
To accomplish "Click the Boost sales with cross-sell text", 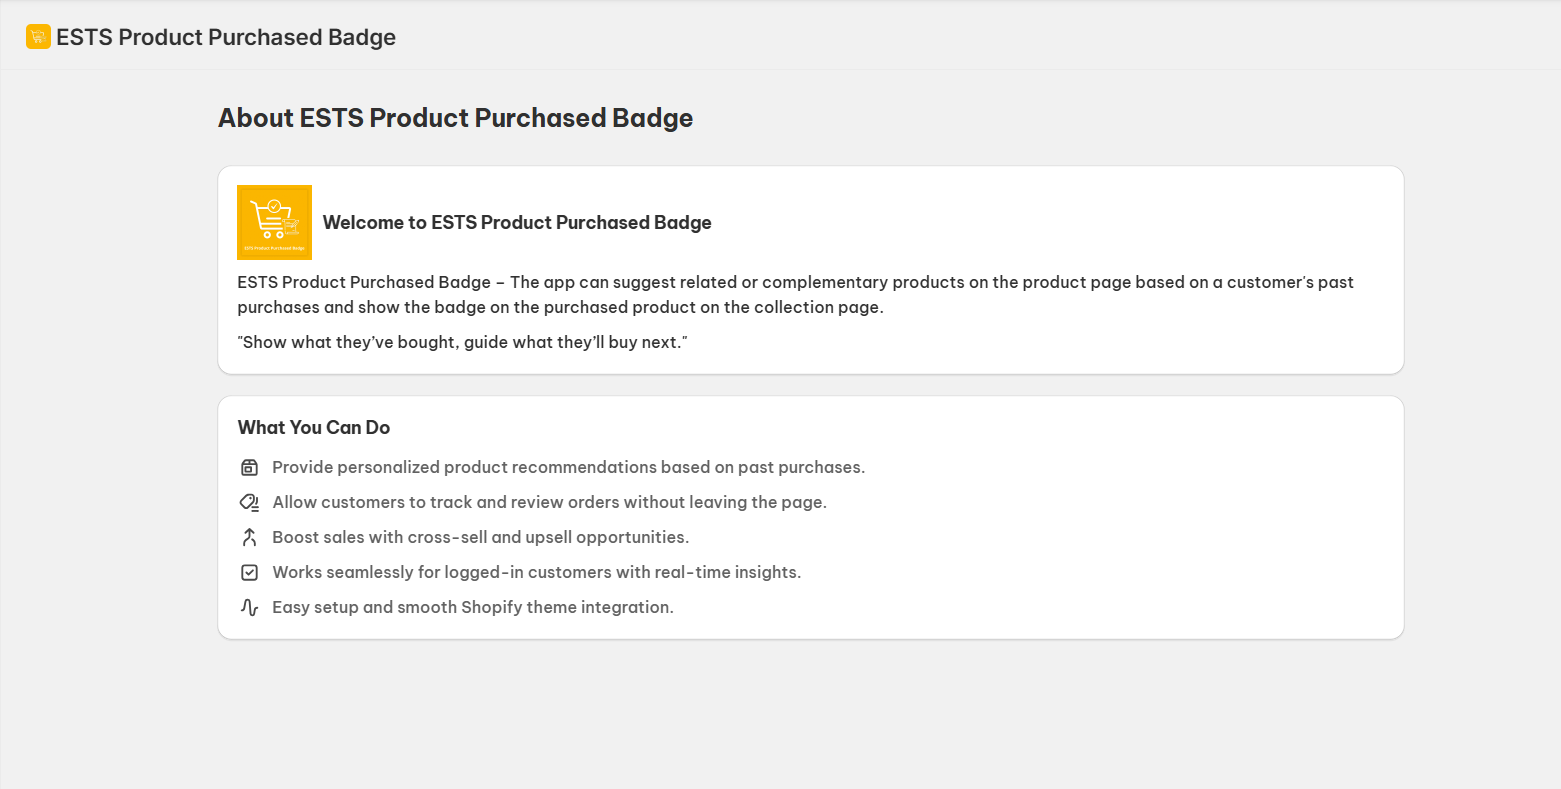I will tap(480, 537).
